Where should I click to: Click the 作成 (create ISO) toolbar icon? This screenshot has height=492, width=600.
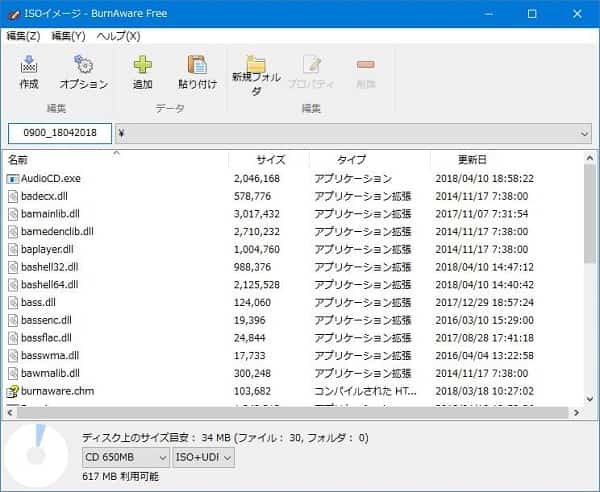29,64
